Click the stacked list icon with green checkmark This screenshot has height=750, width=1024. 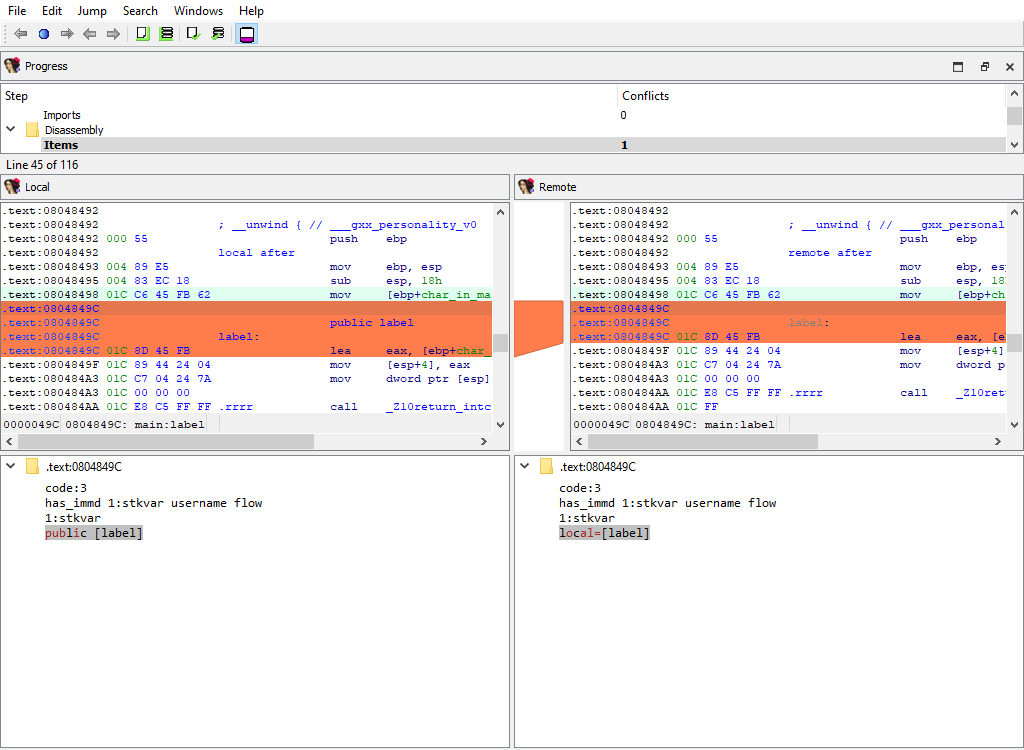click(x=218, y=34)
